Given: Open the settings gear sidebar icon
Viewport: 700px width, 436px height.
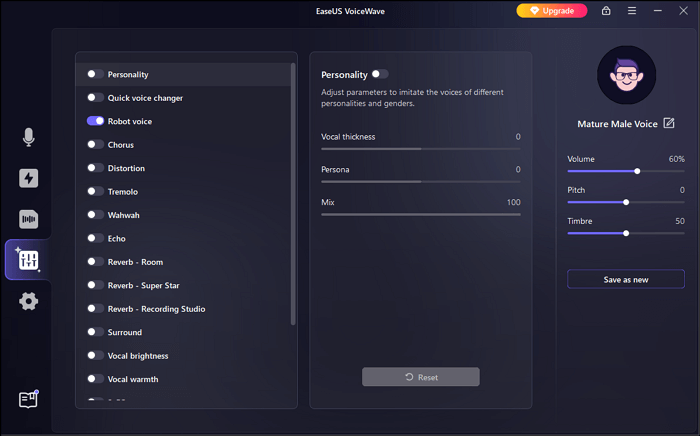Looking at the screenshot, I should point(29,301).
